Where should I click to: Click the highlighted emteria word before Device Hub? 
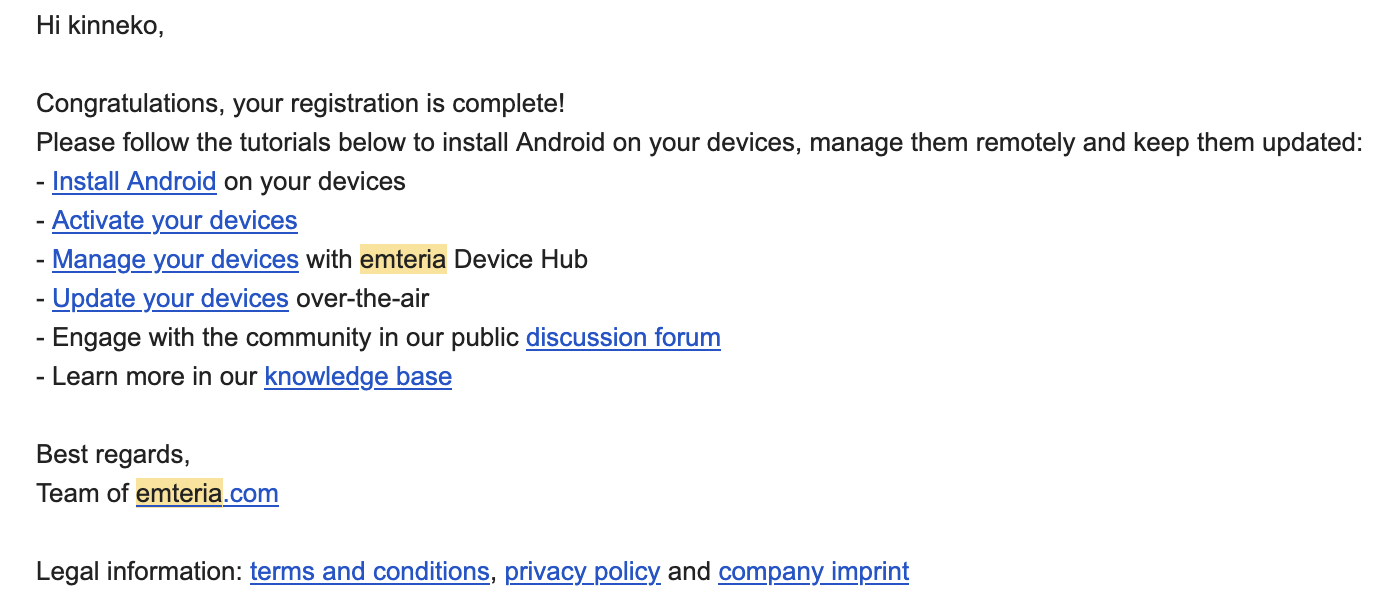(x=403, y=260)
